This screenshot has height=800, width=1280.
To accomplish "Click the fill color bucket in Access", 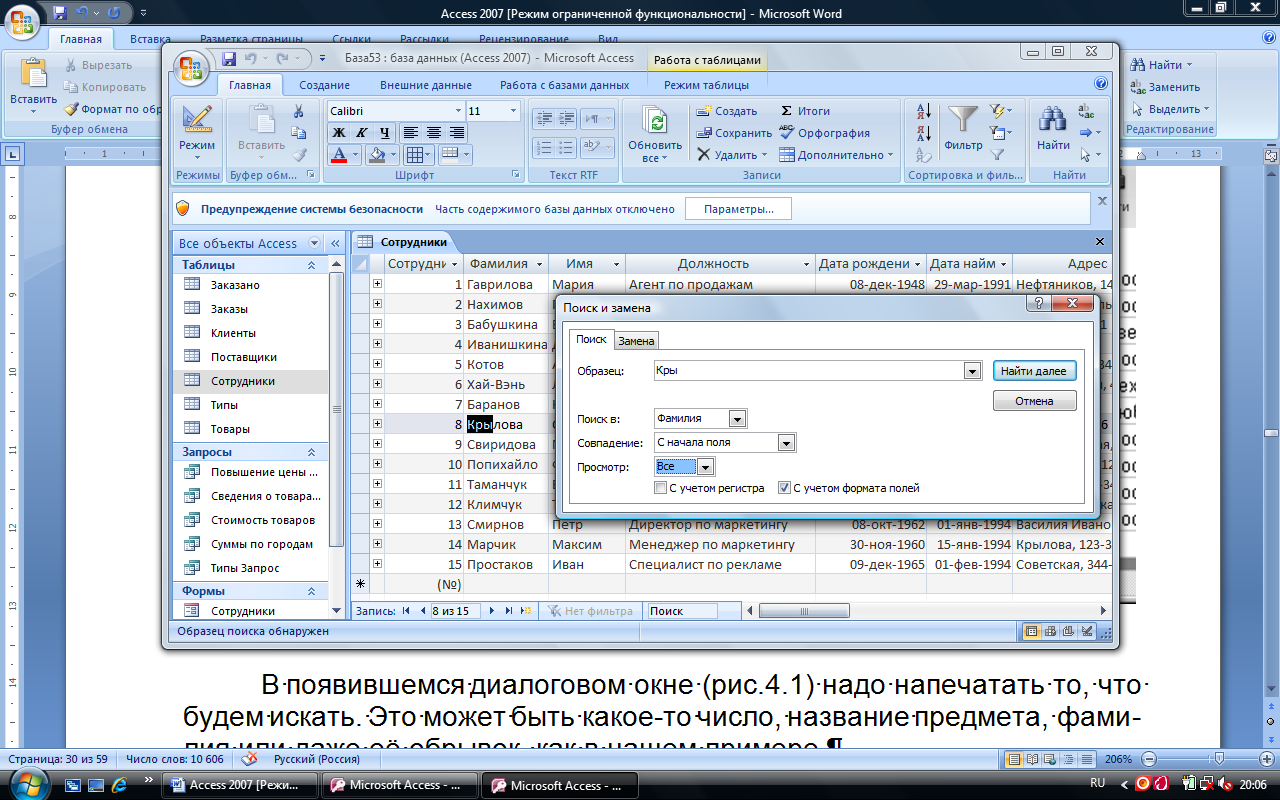I will tap(376, 155).
